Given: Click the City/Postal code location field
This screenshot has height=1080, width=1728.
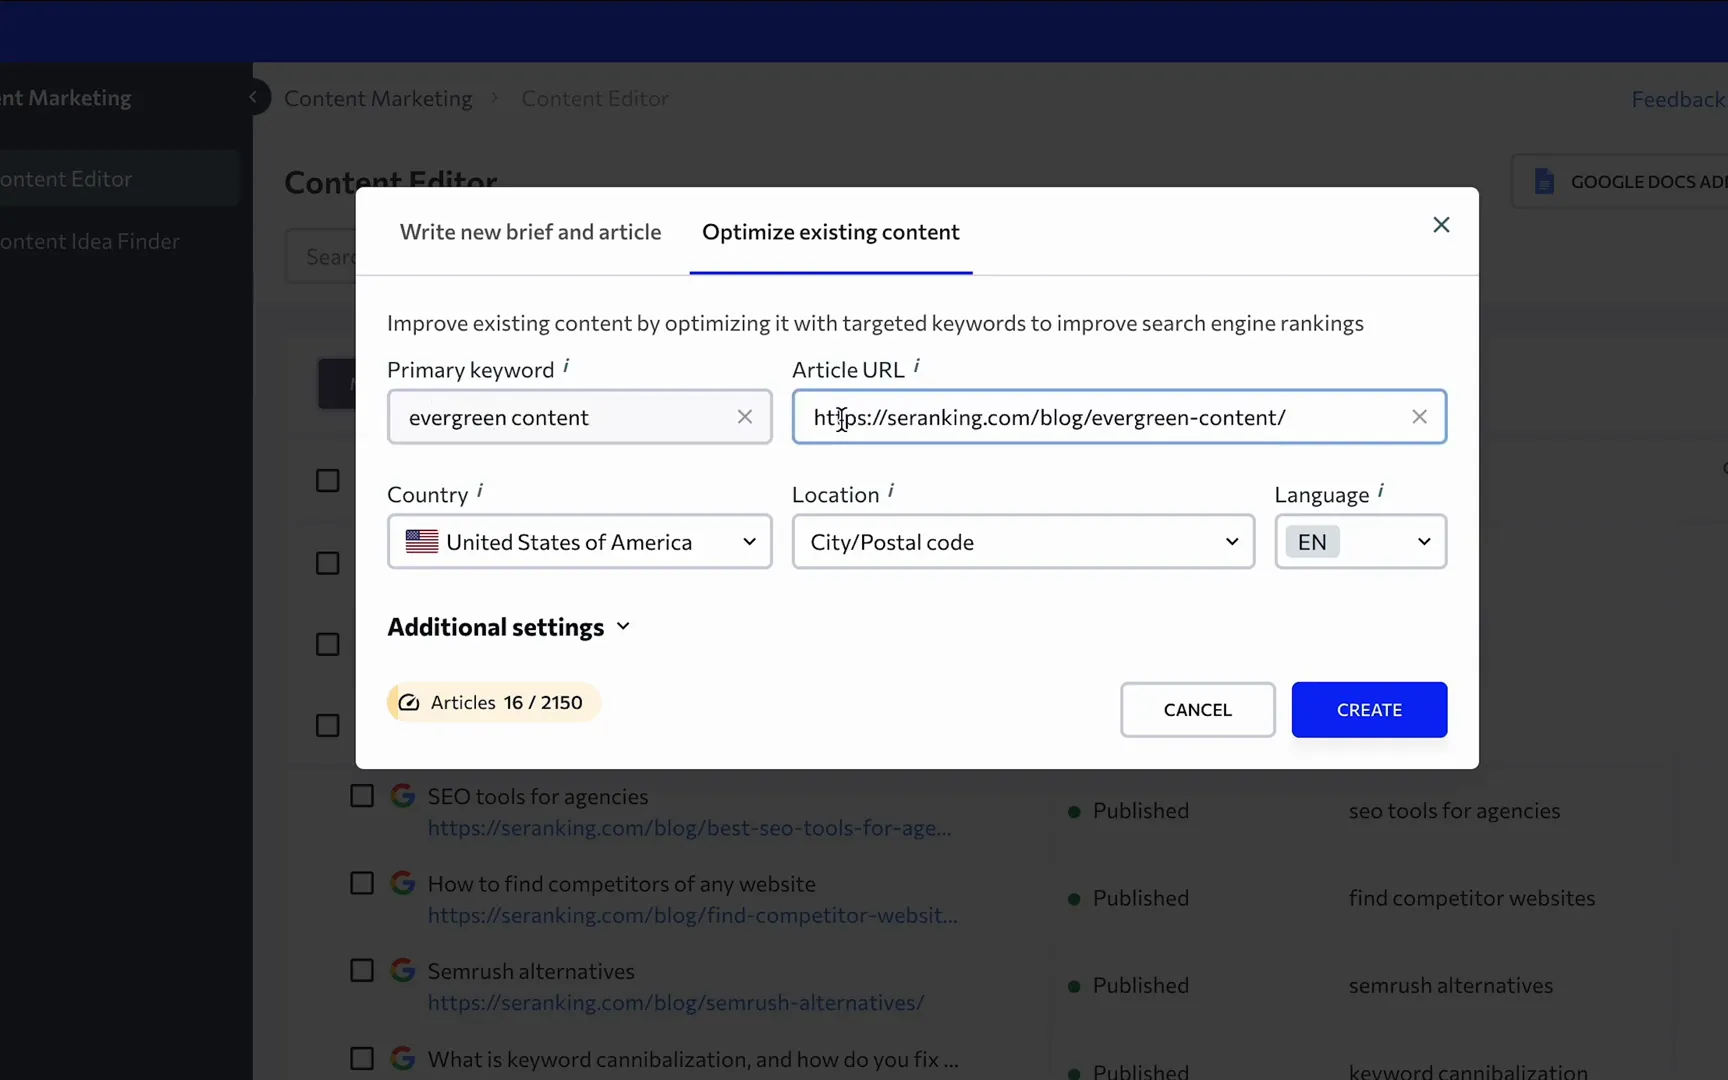Looking at the screenshot, I should pos(1022,541).
